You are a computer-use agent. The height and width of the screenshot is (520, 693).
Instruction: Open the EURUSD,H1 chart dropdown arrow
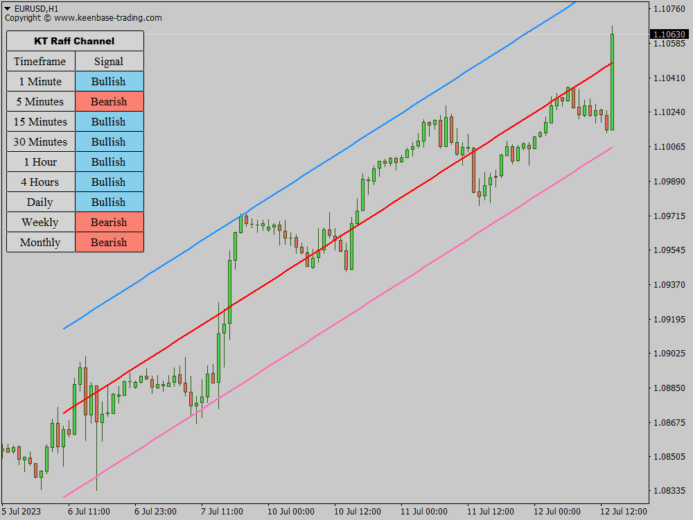pyautogui.click(x=7, y=8)
